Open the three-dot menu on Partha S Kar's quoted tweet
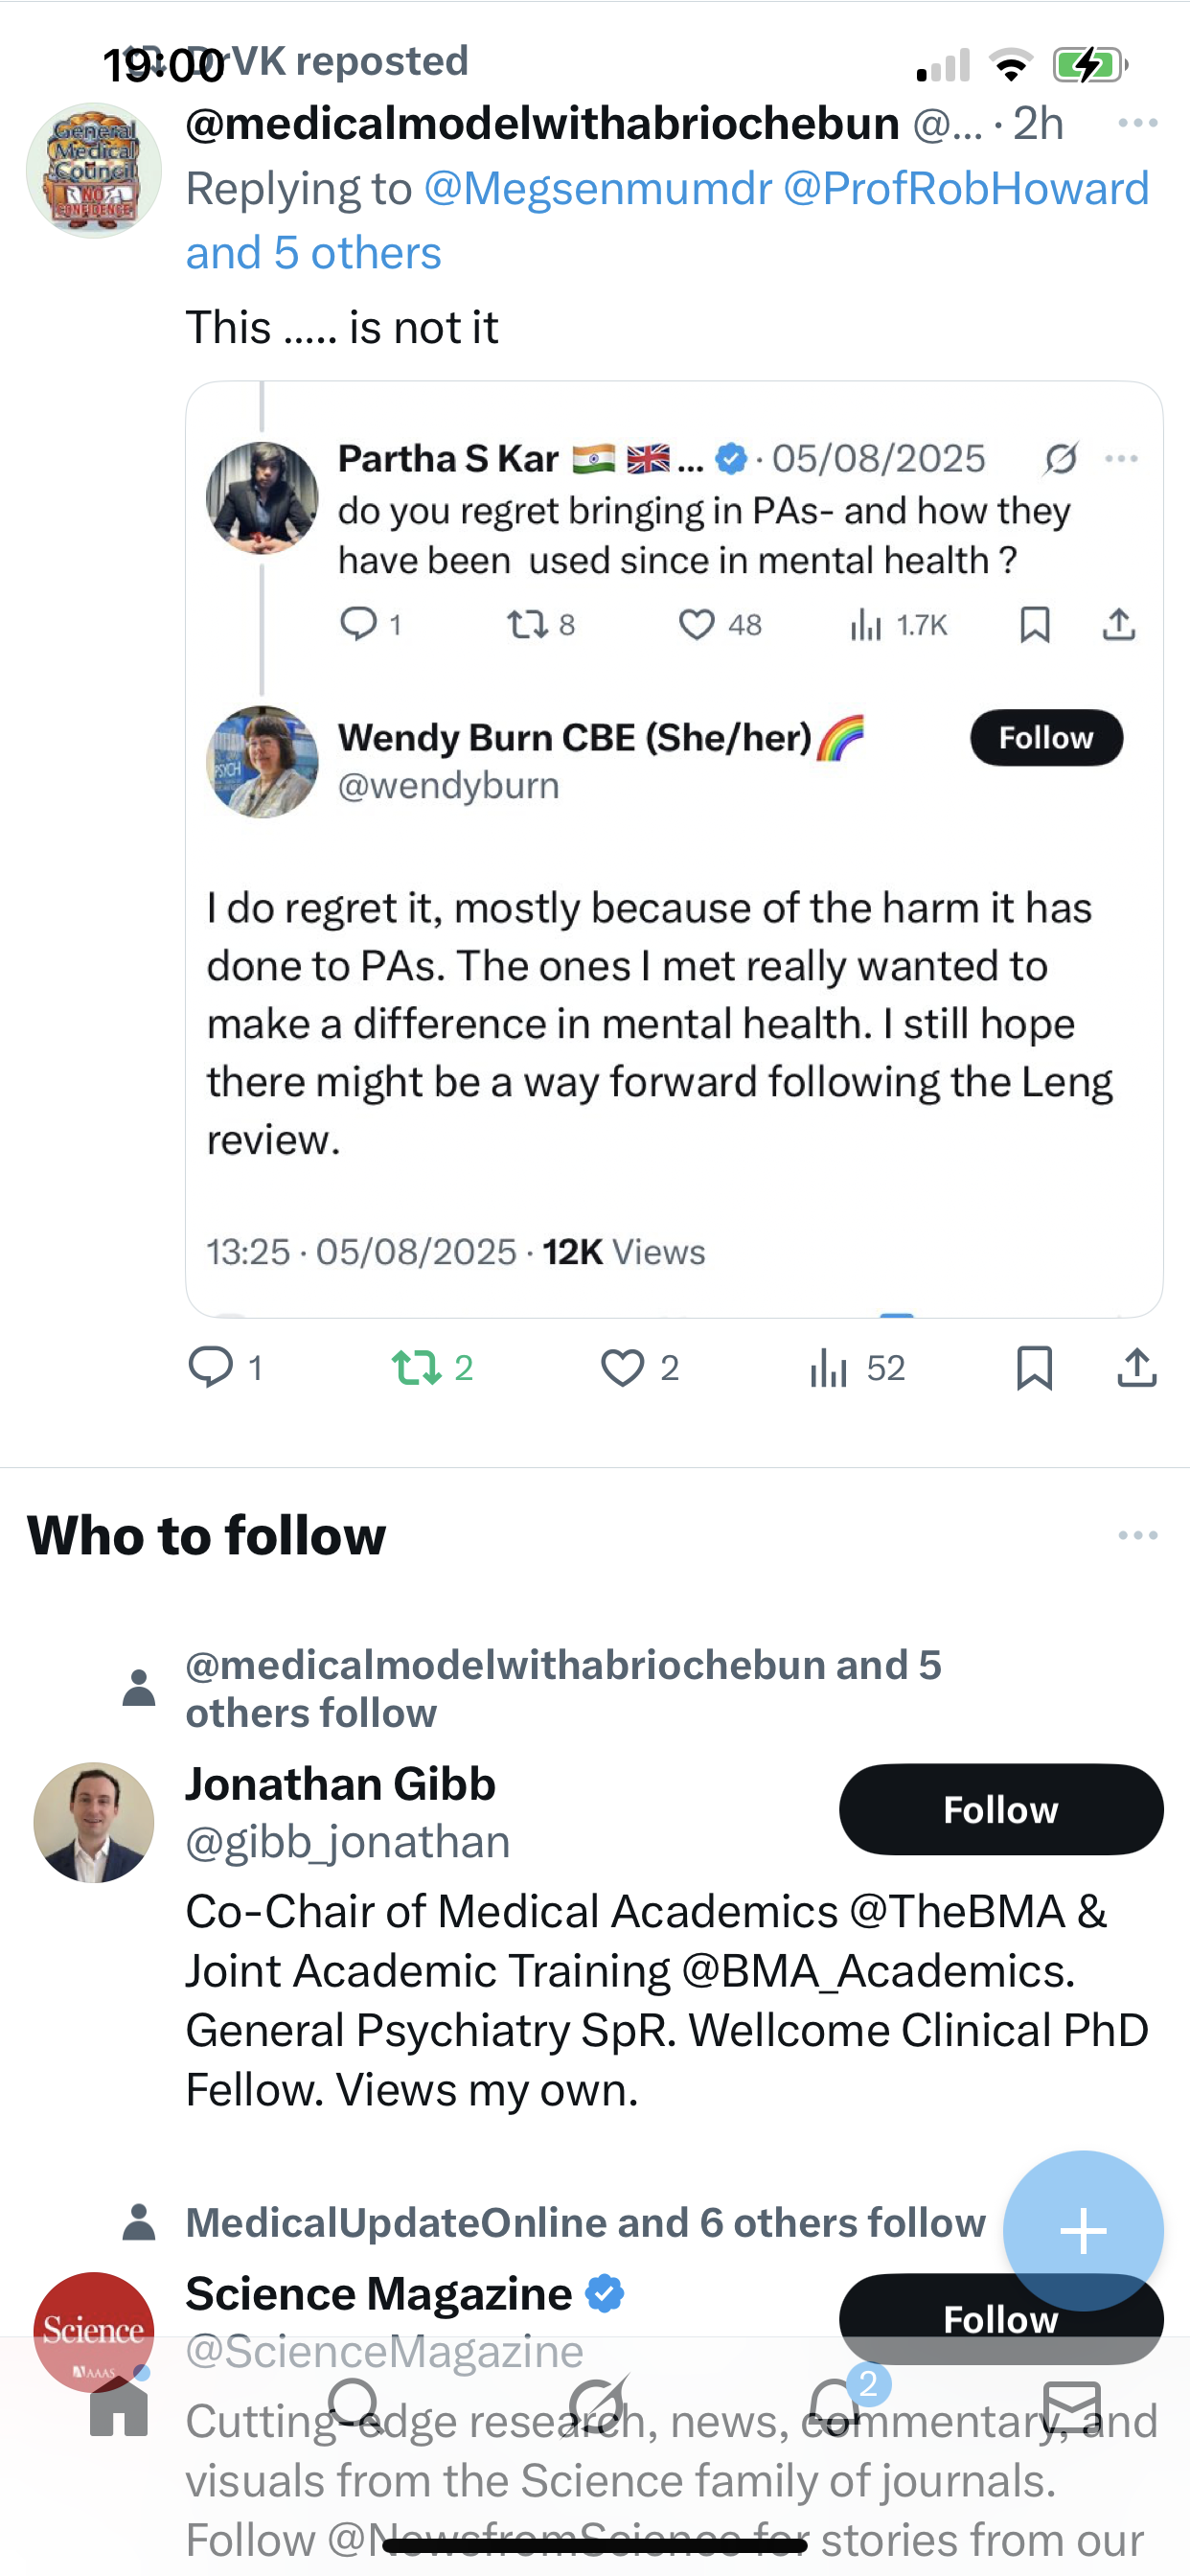The image size is (1190, 2576). pos(1121,458)
